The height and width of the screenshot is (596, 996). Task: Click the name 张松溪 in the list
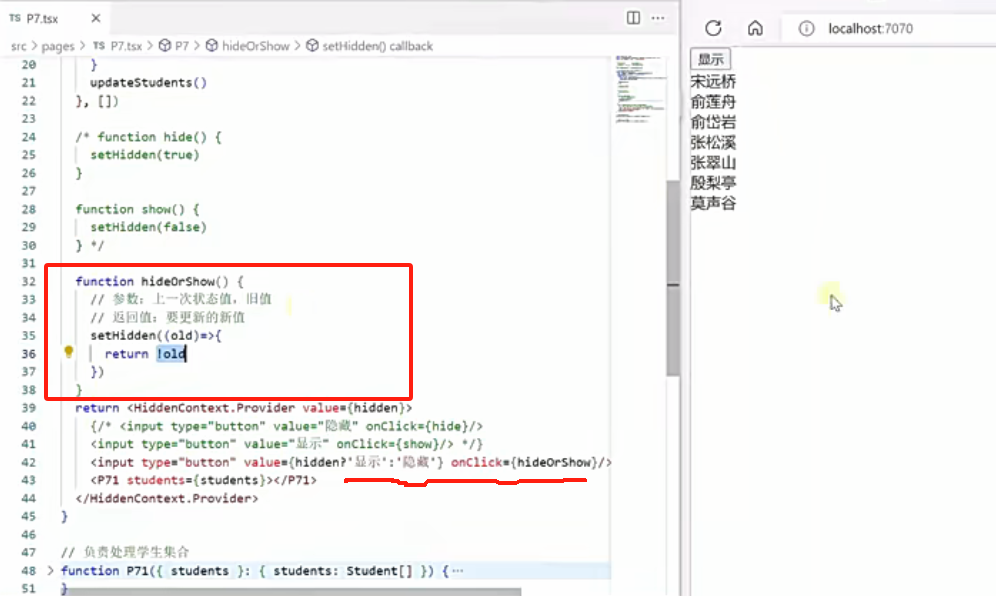point(713,142)
